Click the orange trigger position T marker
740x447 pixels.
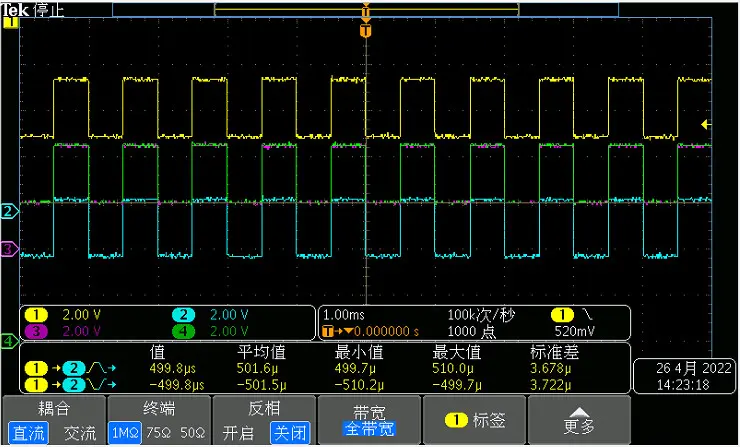[365, 31]
